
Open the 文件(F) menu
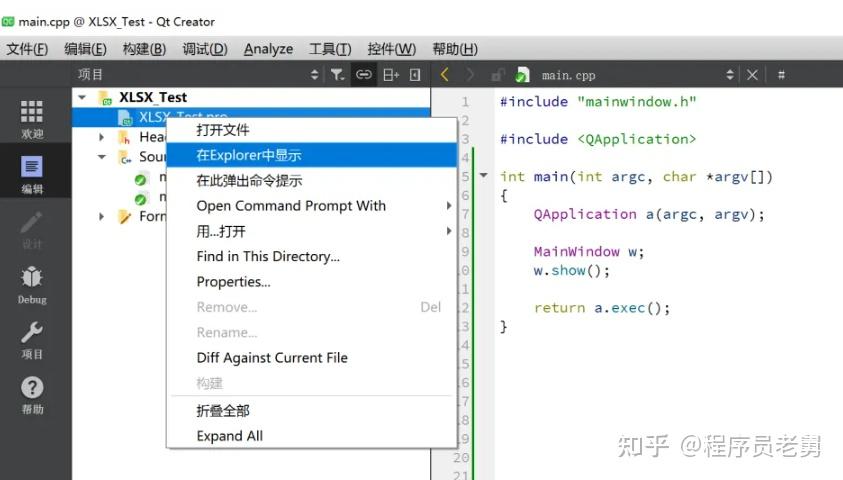(27, 49)
